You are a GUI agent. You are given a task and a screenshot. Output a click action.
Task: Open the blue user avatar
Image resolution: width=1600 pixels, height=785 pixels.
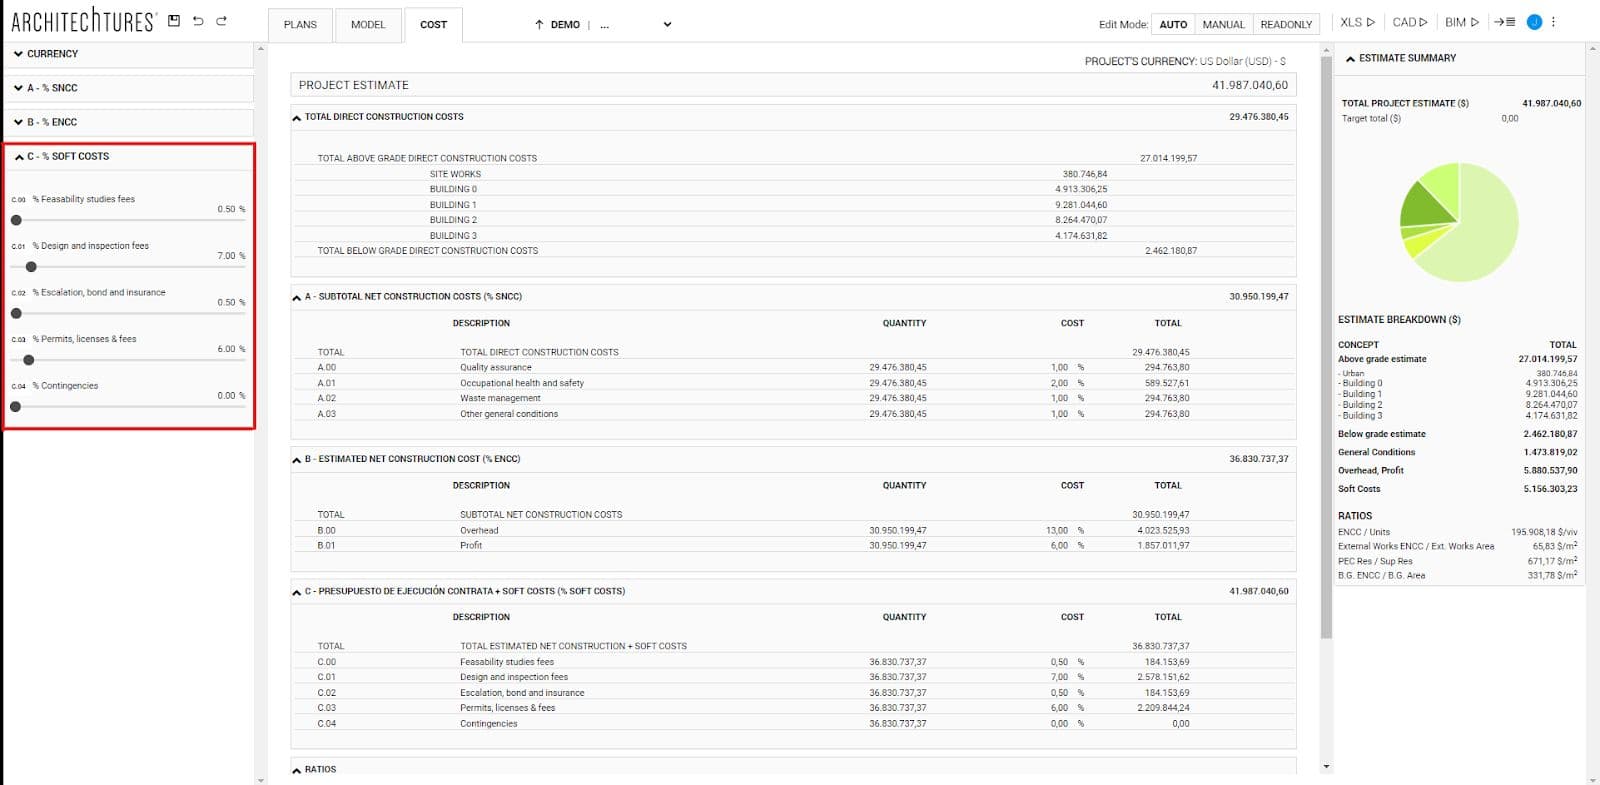pyautogui.click(x=1534, y=22)
